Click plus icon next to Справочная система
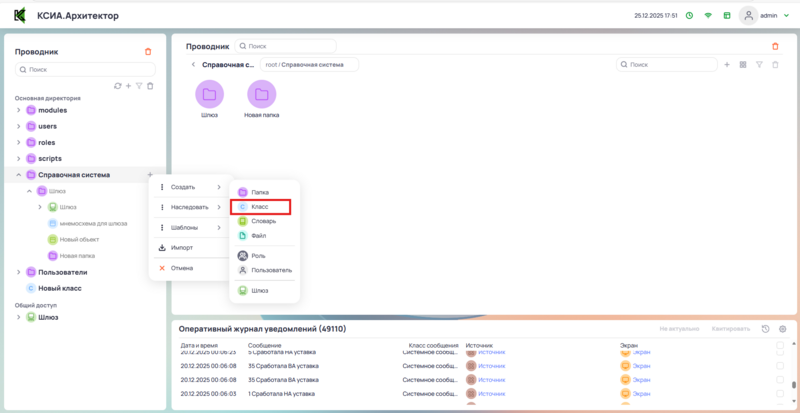 (x=149, y=175)
